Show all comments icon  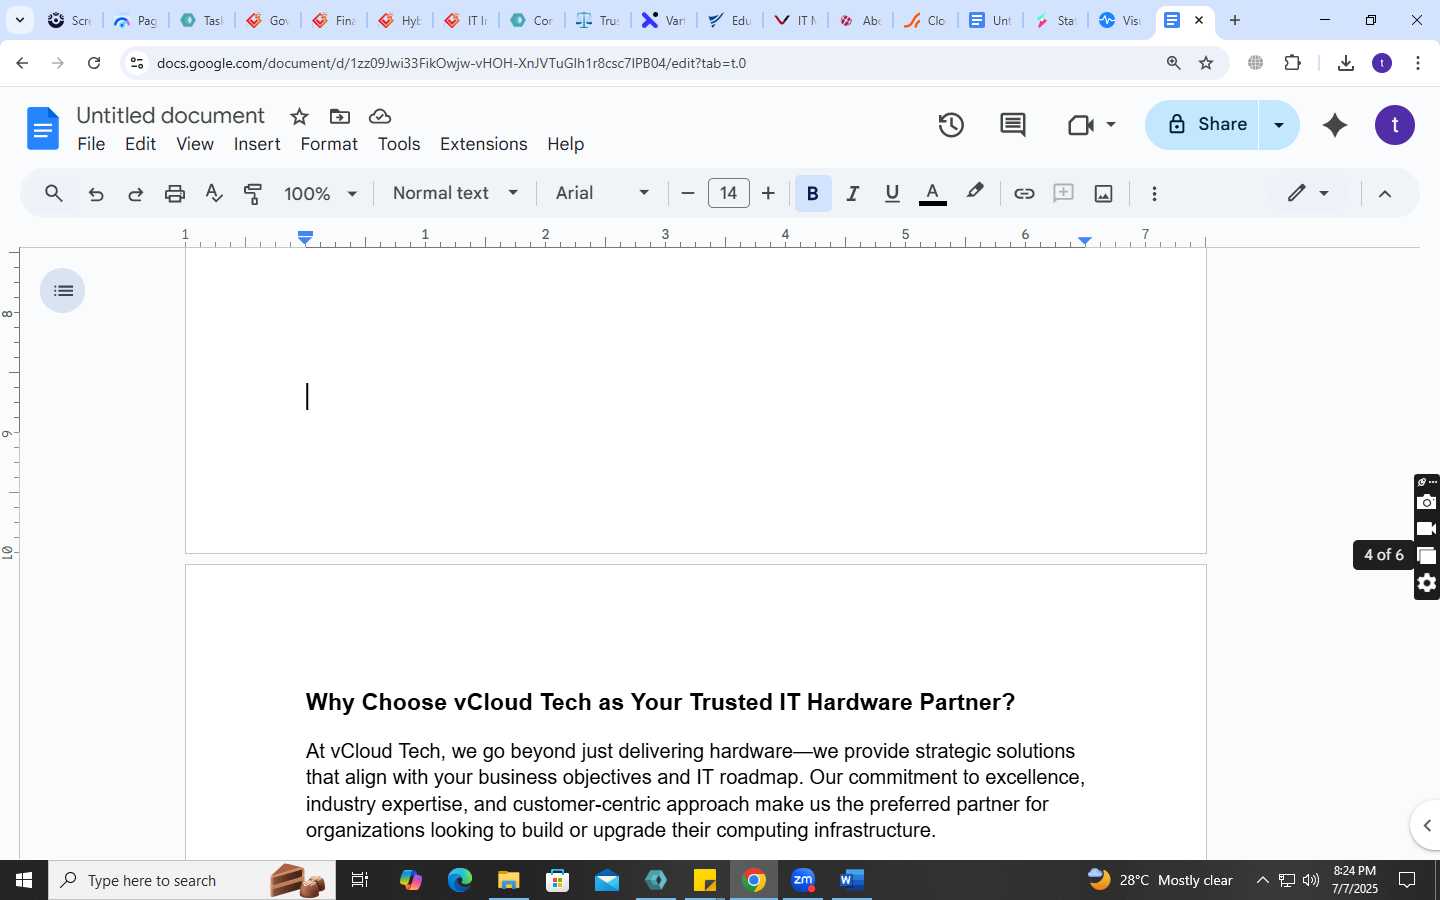point(1013,125)
